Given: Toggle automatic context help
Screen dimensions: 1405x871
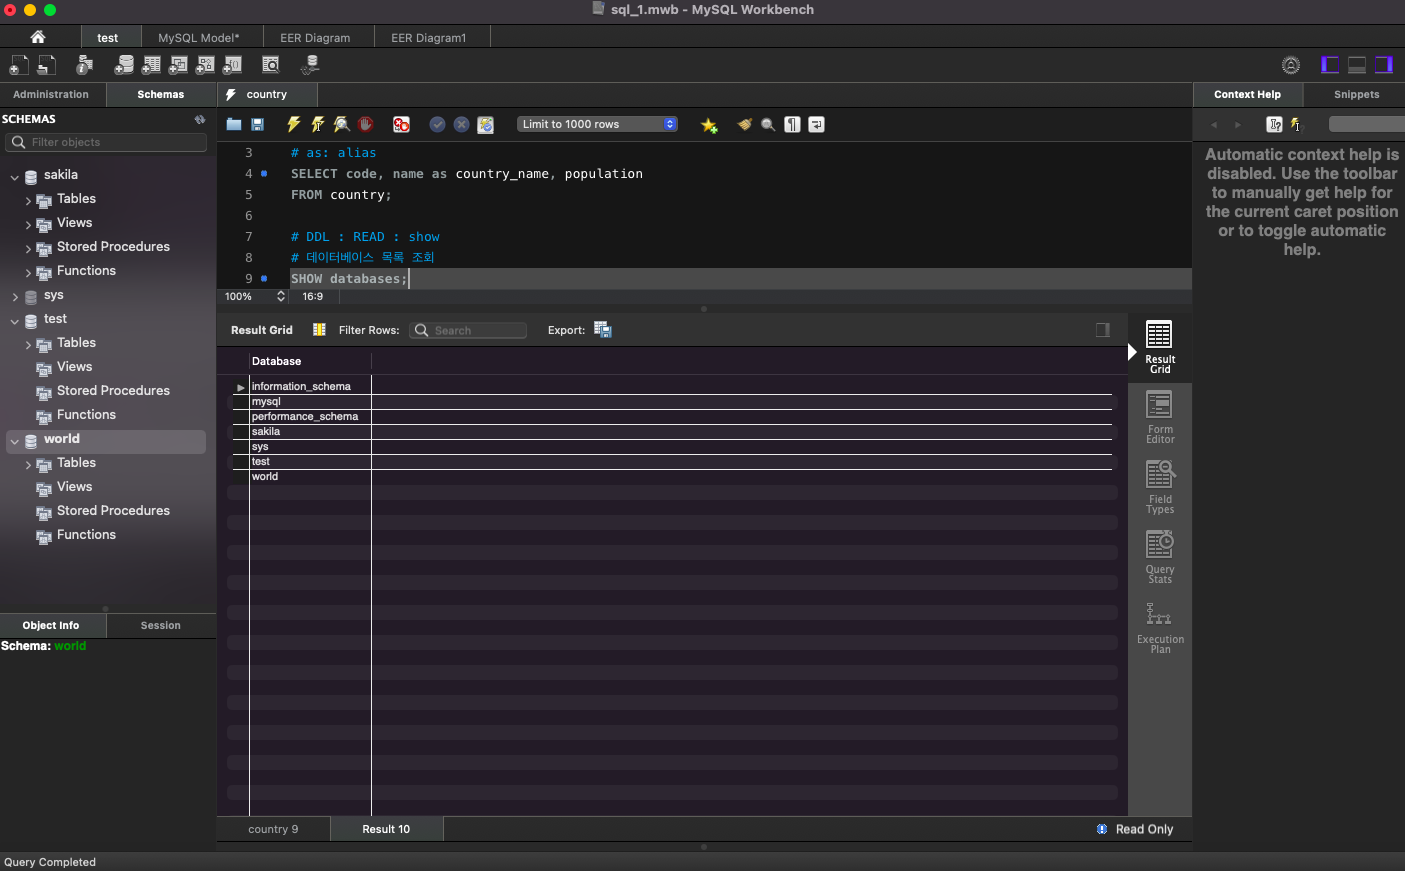Looking at the screenshot, I should click(x=1296, y=125).
